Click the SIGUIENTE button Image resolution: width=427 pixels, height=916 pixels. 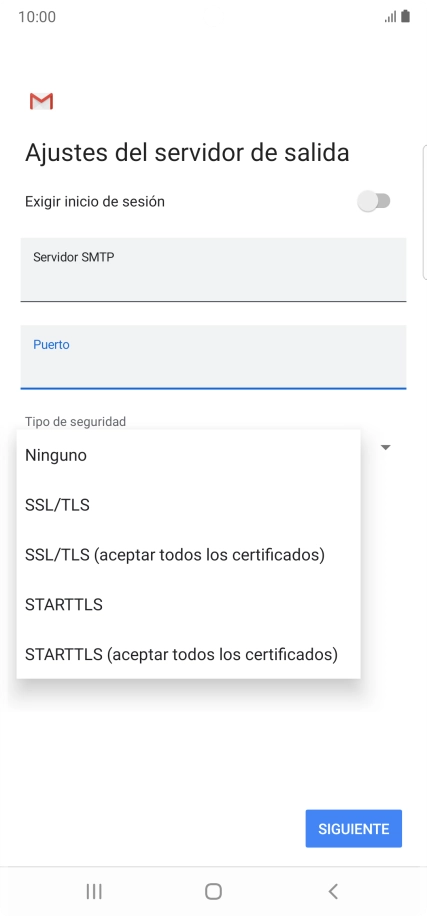pyautogui.click(x=353, y=828)
